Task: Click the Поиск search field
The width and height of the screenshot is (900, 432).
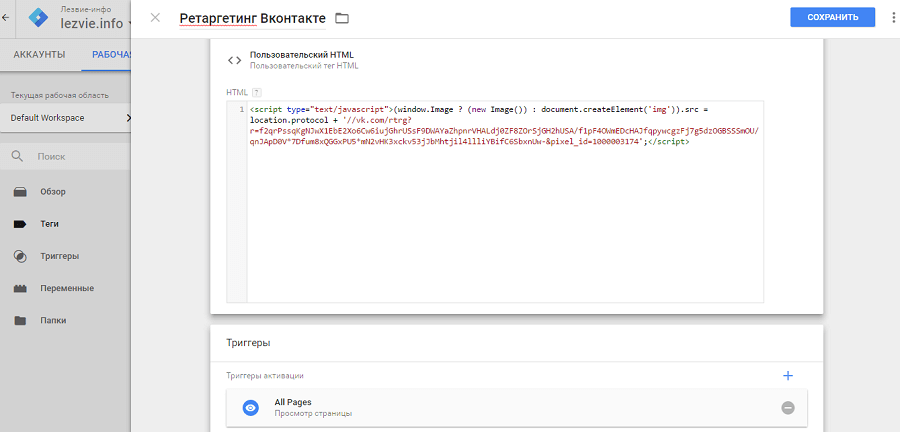Action: (70, 157)
